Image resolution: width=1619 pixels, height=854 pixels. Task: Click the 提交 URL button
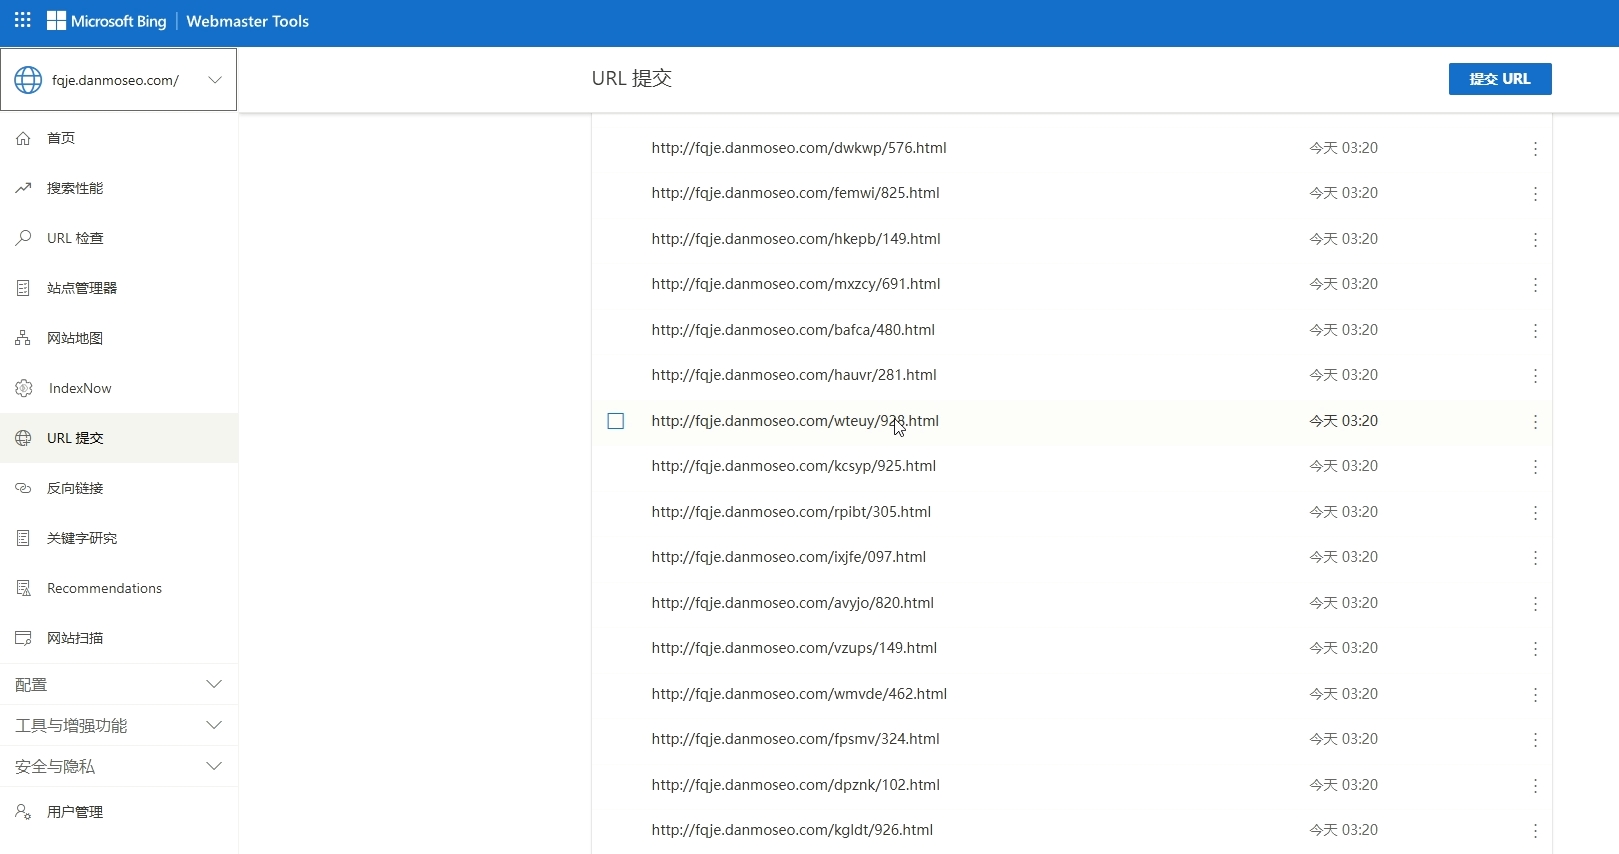pos(1499,79)
